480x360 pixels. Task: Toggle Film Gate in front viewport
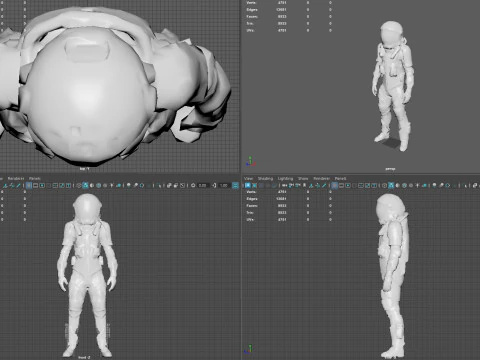click(x=36, y=185)
